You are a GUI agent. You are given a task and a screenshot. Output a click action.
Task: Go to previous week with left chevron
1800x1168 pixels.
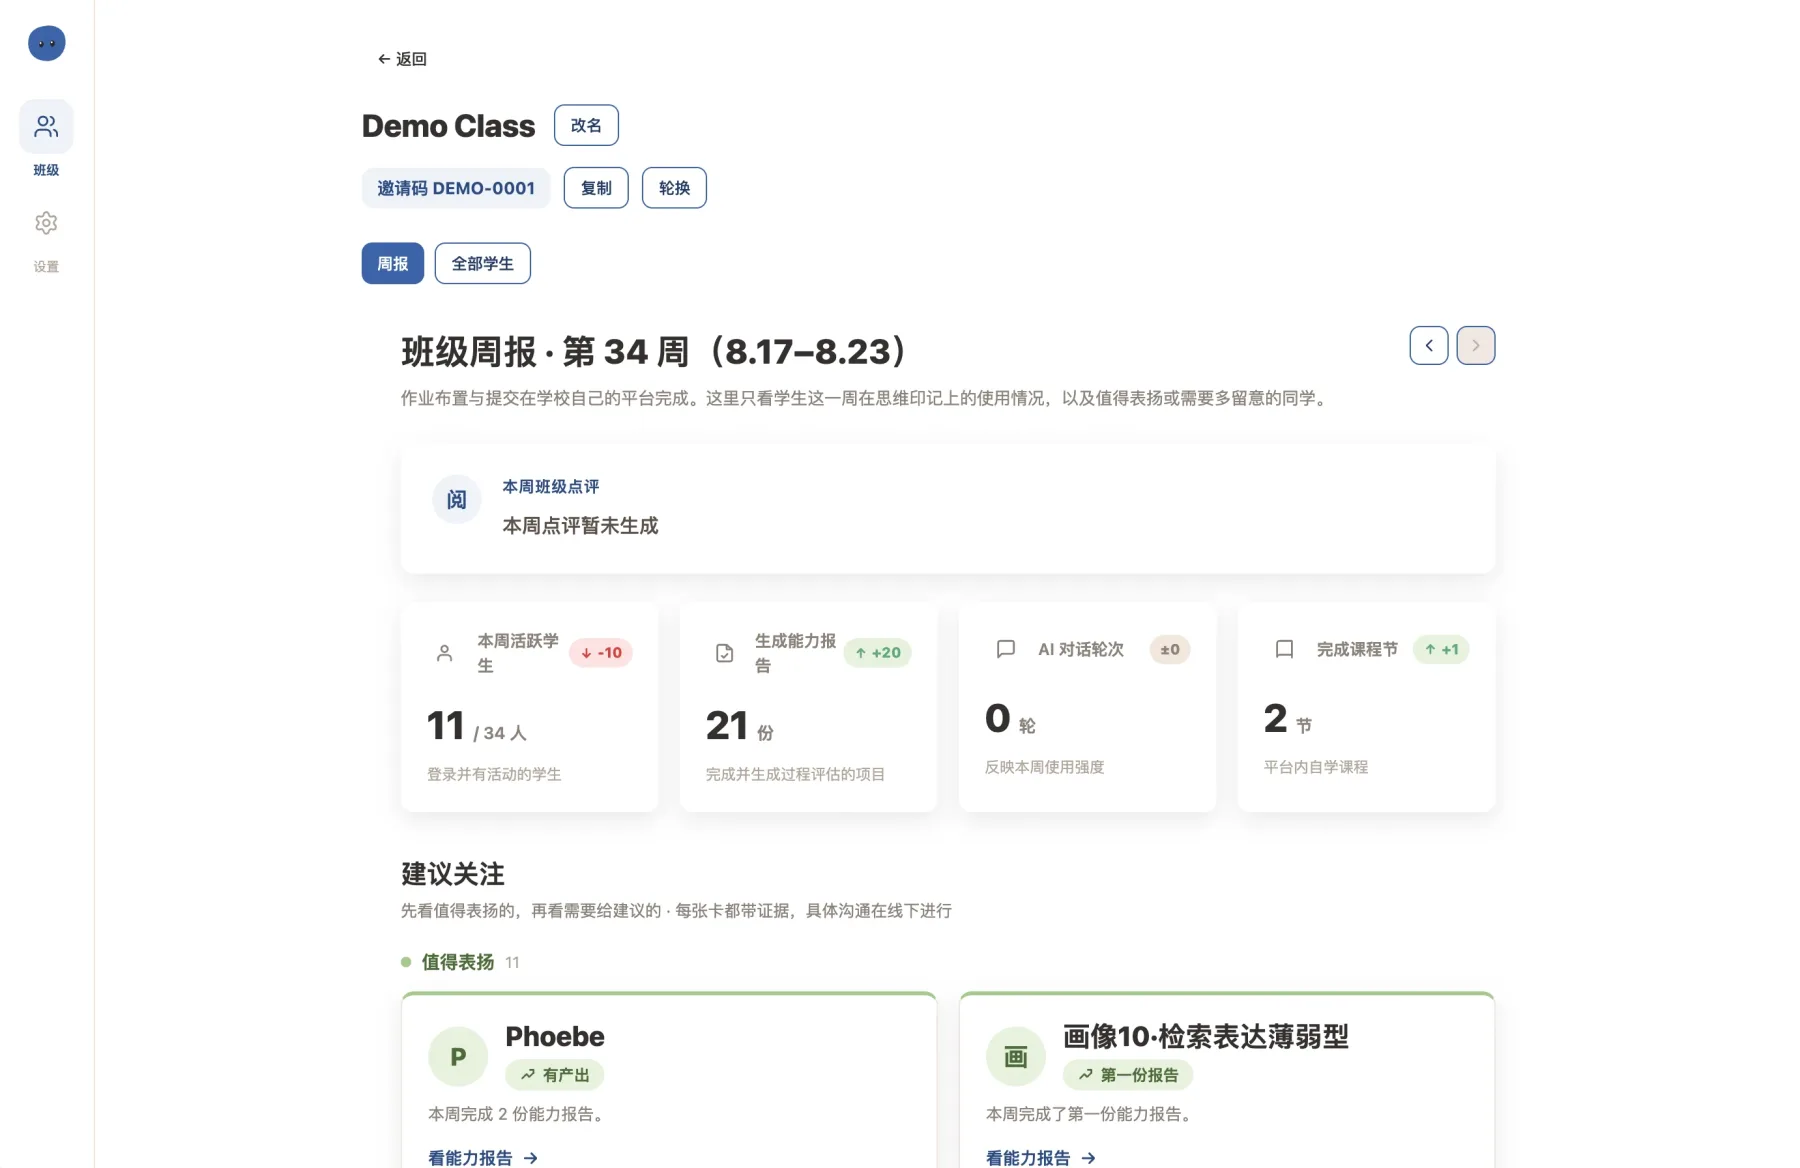click(1429, 345)
